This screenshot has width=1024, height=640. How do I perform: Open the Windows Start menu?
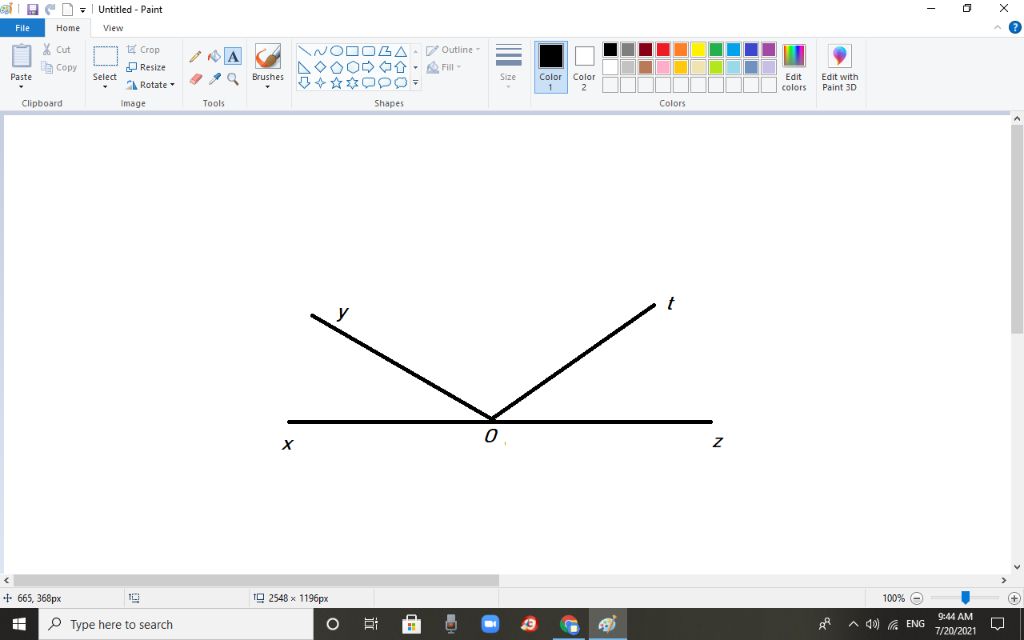pyautogui.click(x=19, y=624)
